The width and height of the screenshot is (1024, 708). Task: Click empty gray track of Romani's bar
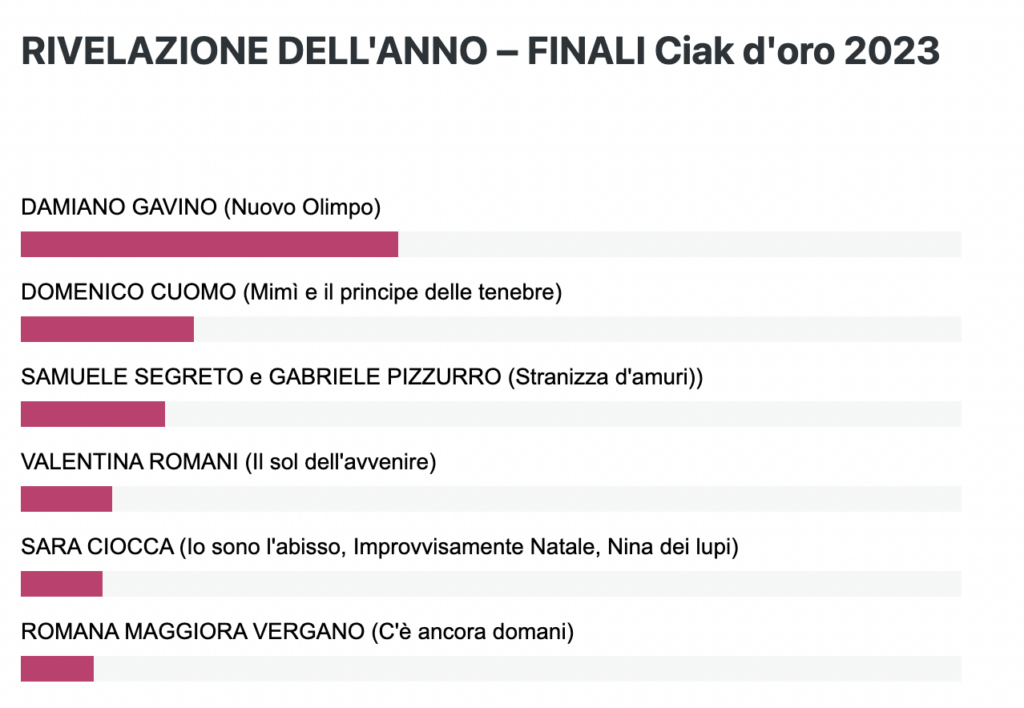[536, 499]
